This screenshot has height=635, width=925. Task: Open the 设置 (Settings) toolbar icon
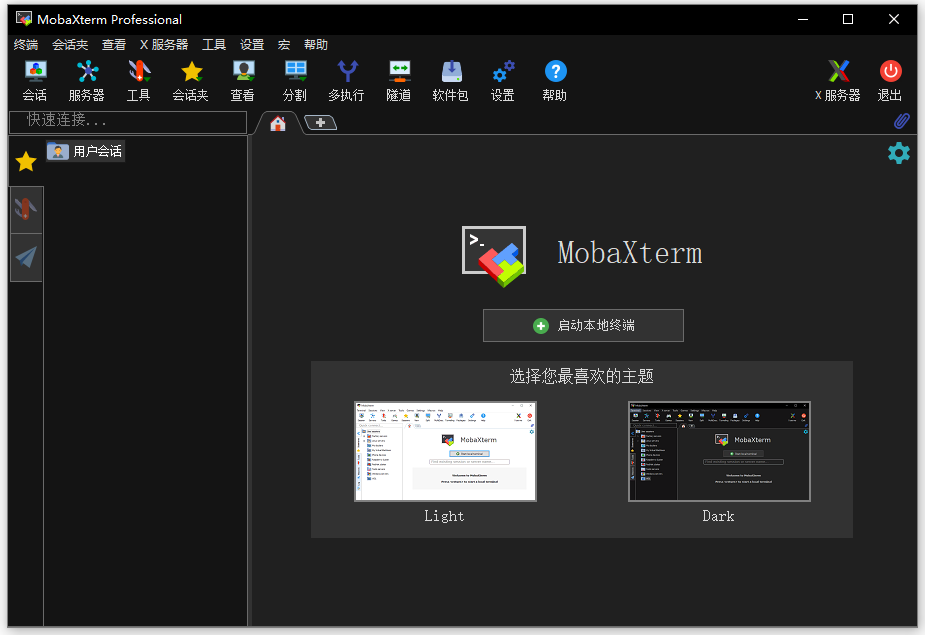tap(503, 81)
